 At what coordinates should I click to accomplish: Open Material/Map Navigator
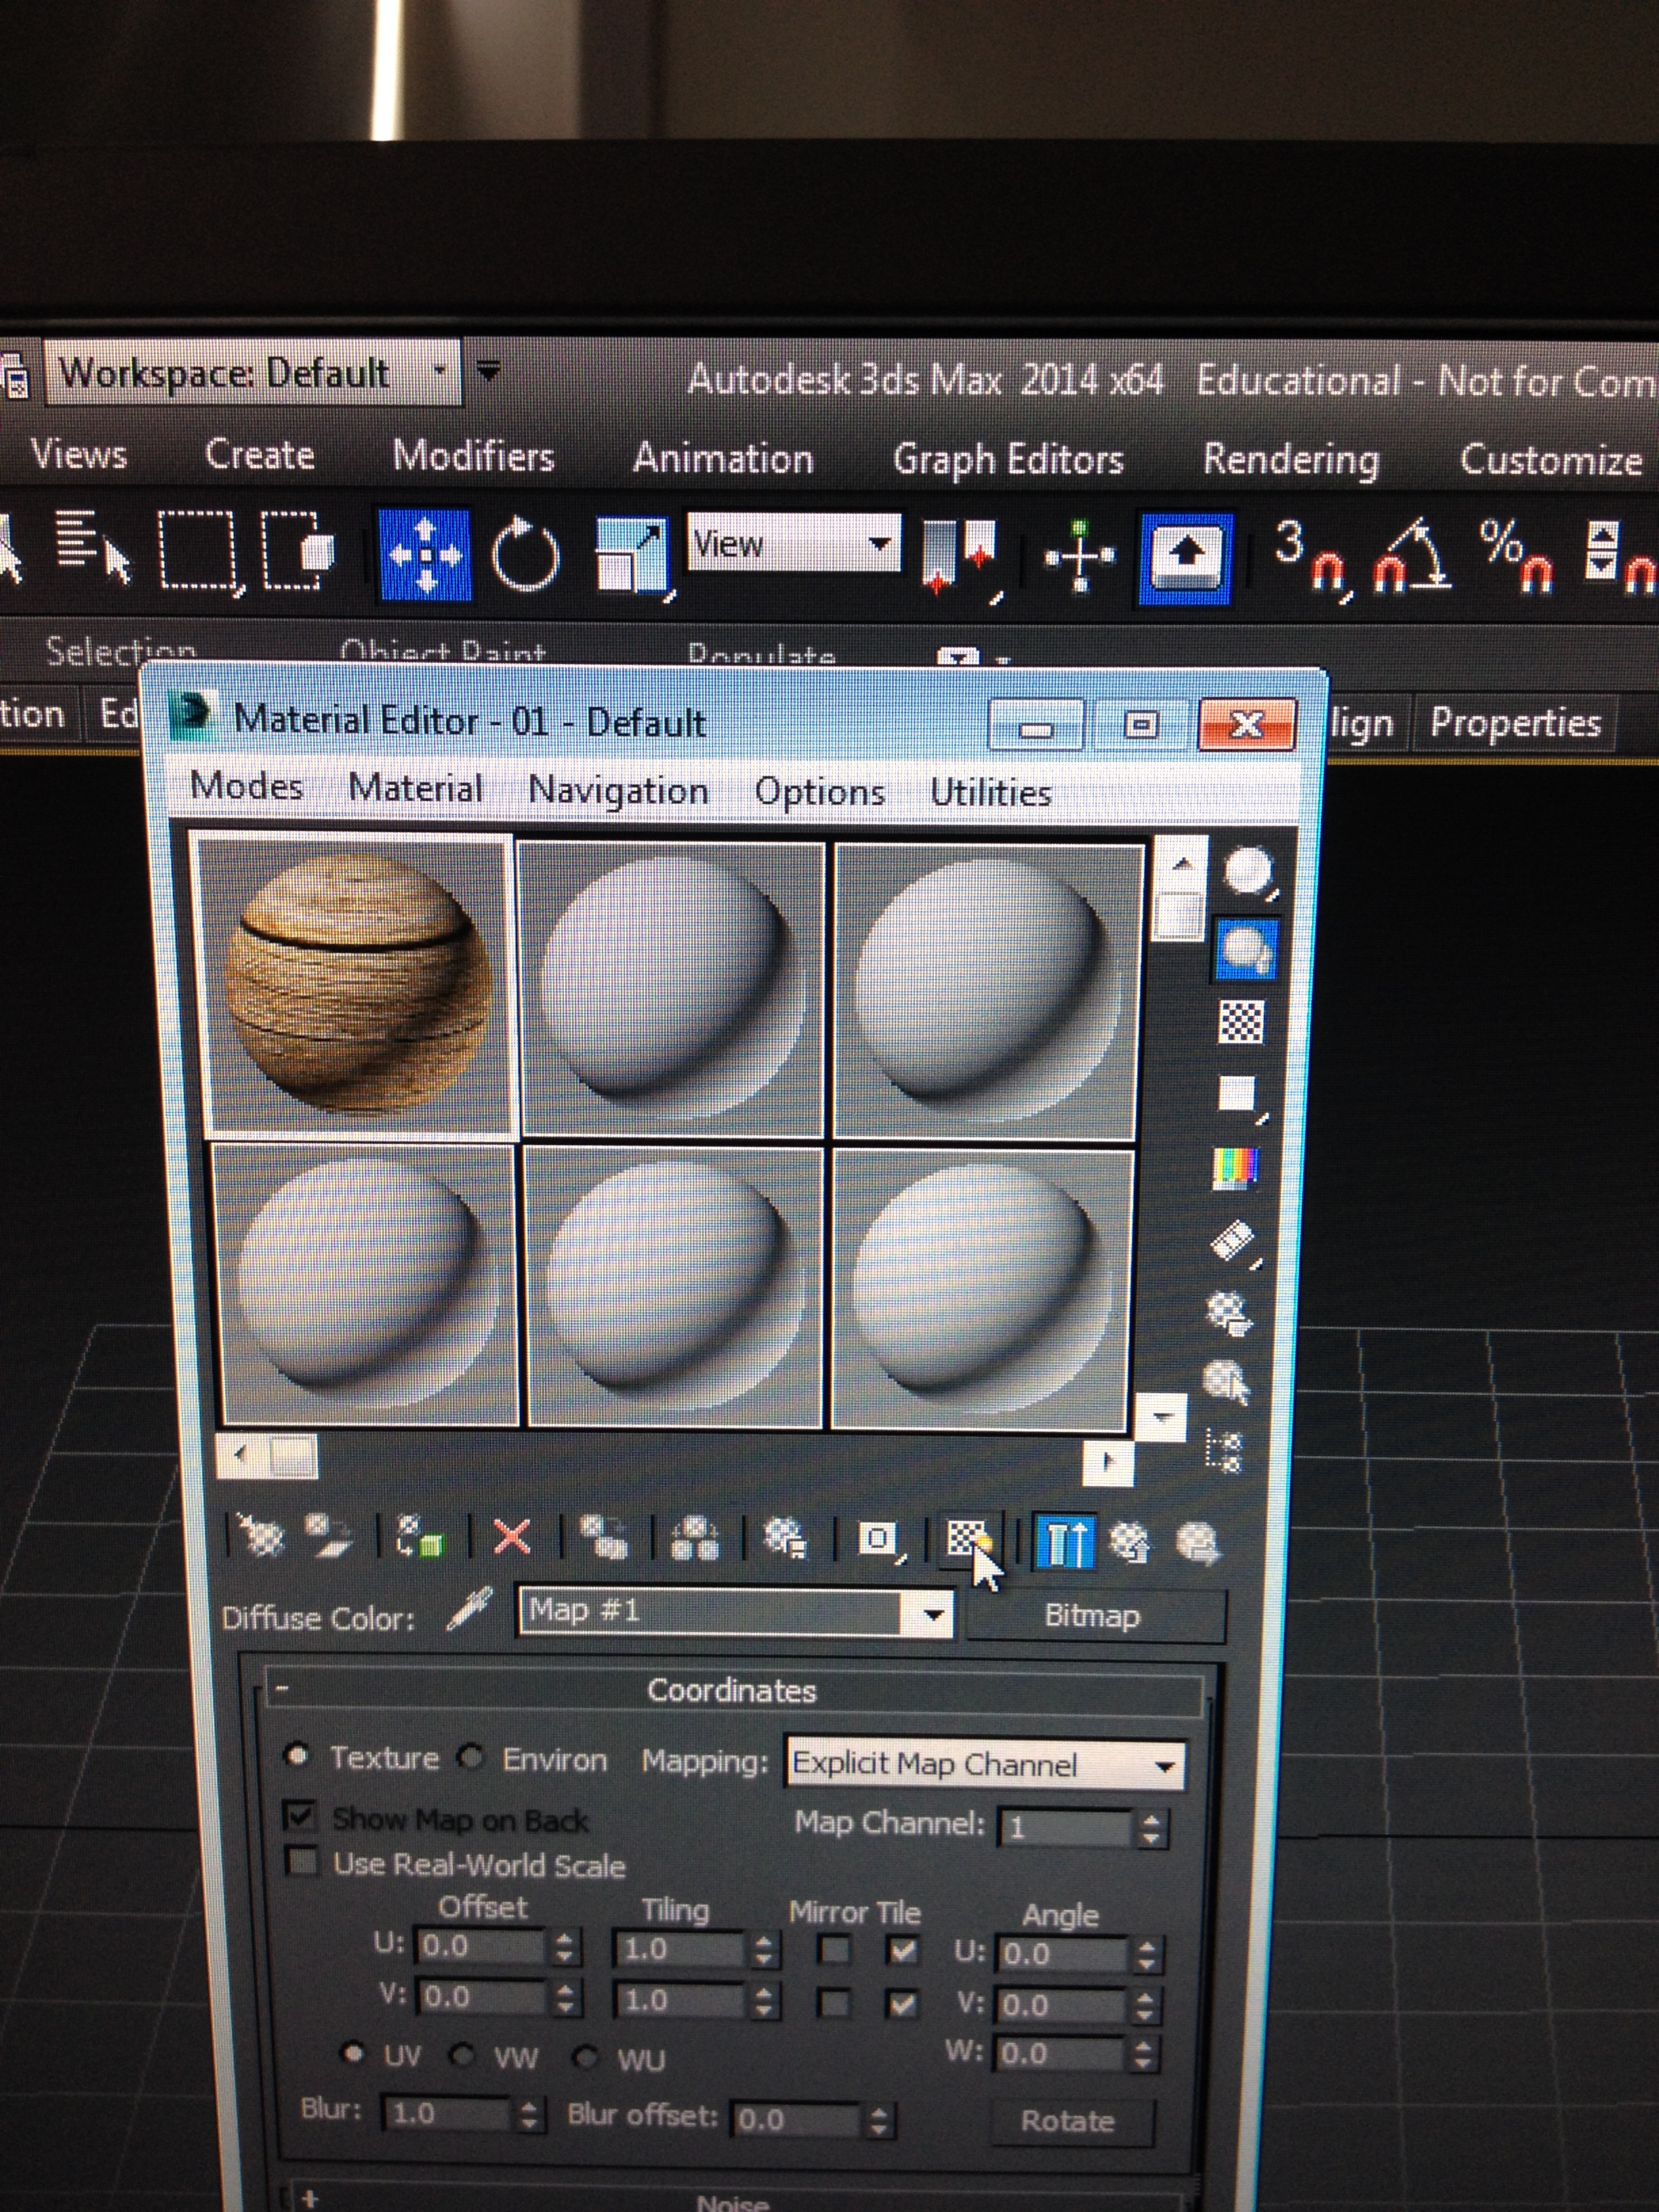coord(1224,1451)
